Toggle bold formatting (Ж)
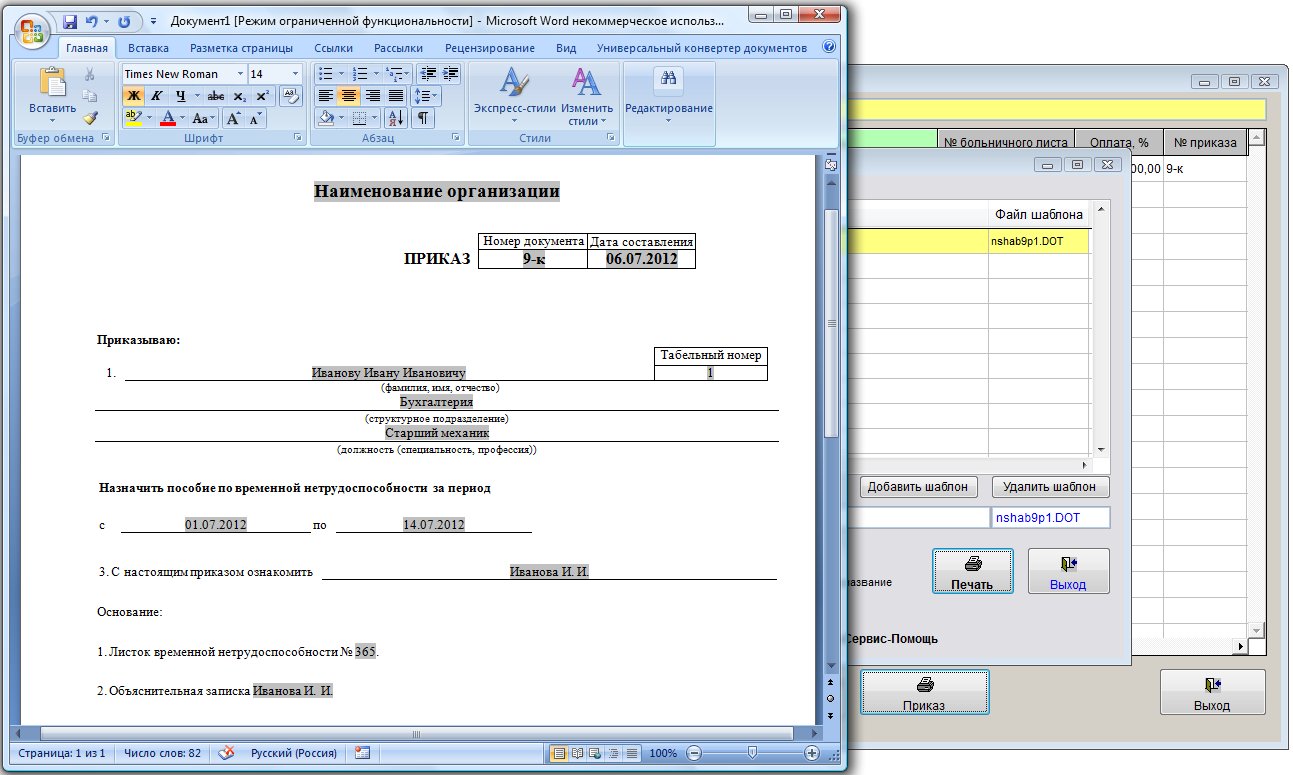Image resolution: width=1293 pixels, height=775 pixels. point(133,96)
